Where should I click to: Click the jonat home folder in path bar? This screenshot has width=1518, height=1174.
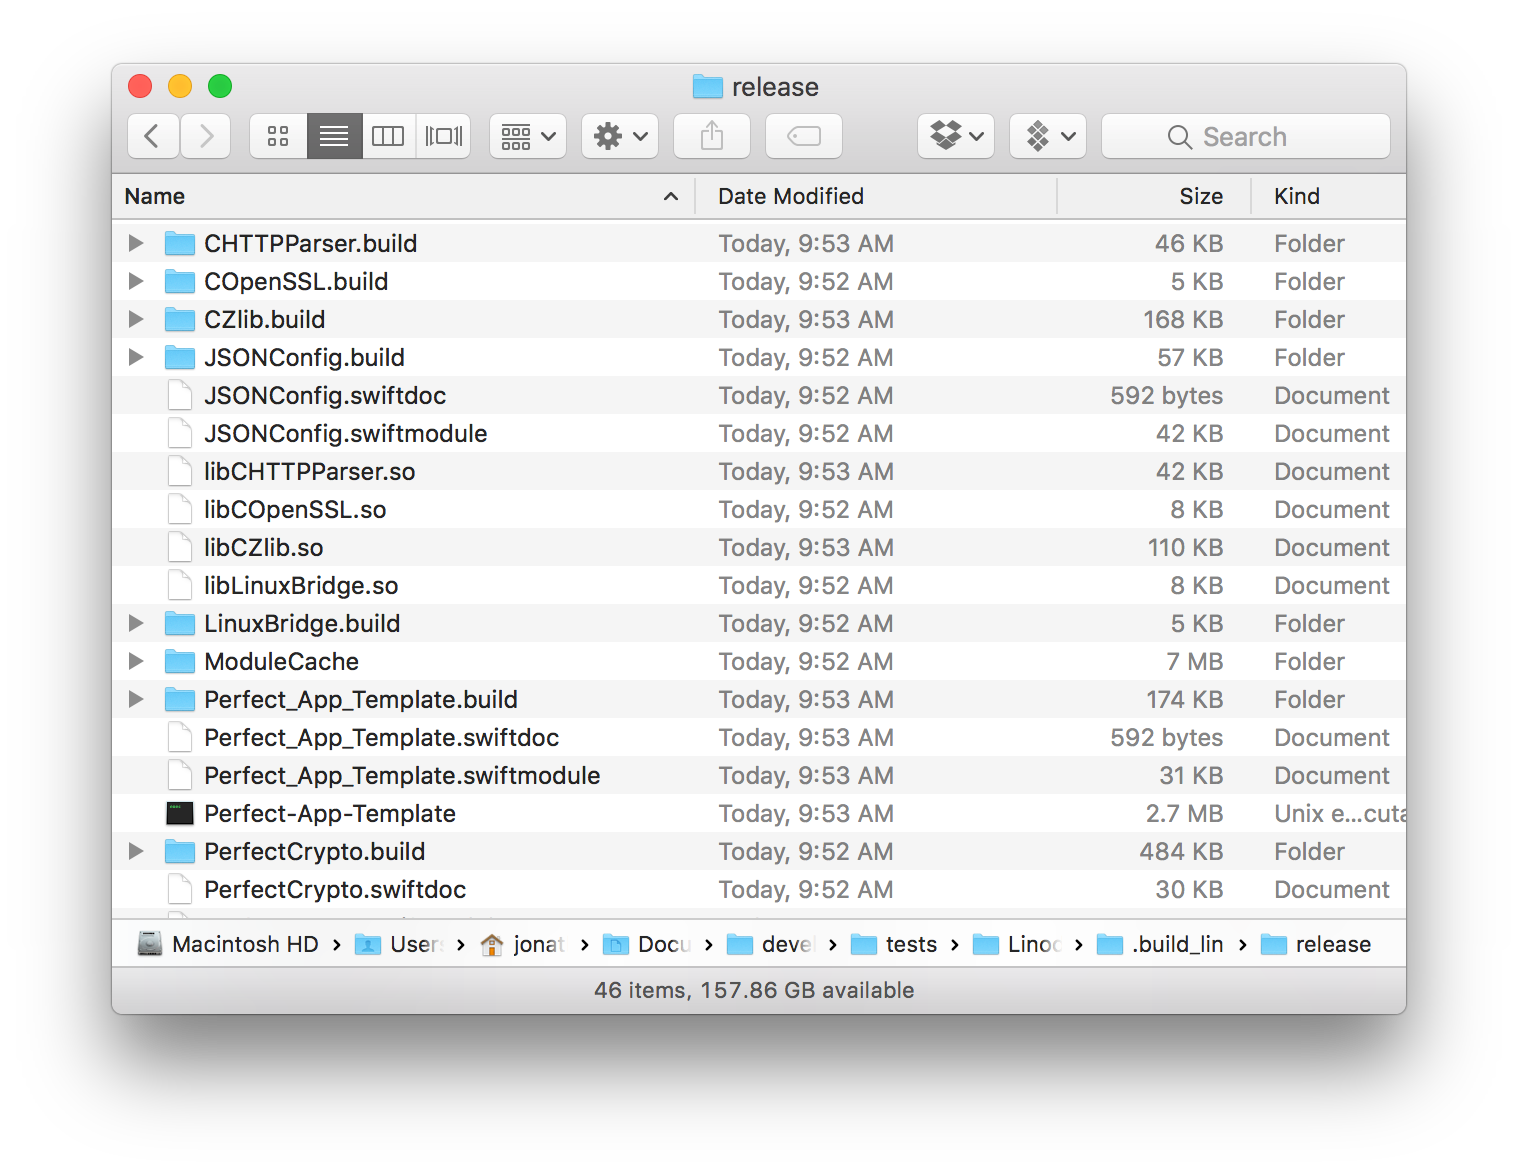point(523,944)
